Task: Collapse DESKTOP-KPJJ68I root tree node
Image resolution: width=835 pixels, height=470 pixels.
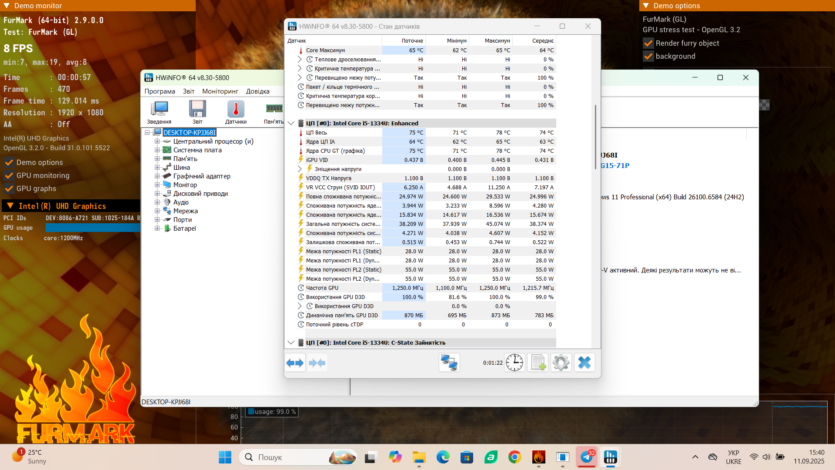Action: pyautogui.click(x=148, y=133)
